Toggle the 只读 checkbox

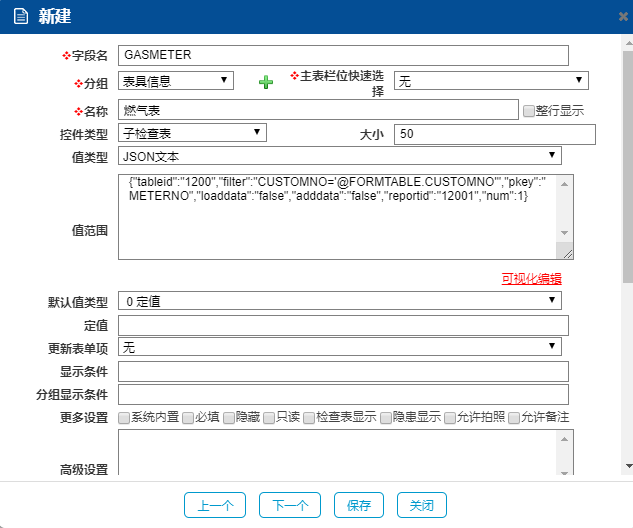click(x=269, y=417)
